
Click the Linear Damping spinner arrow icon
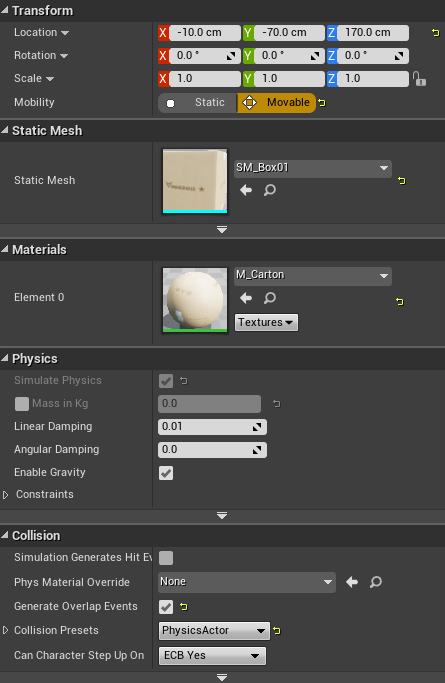point(257,427)
